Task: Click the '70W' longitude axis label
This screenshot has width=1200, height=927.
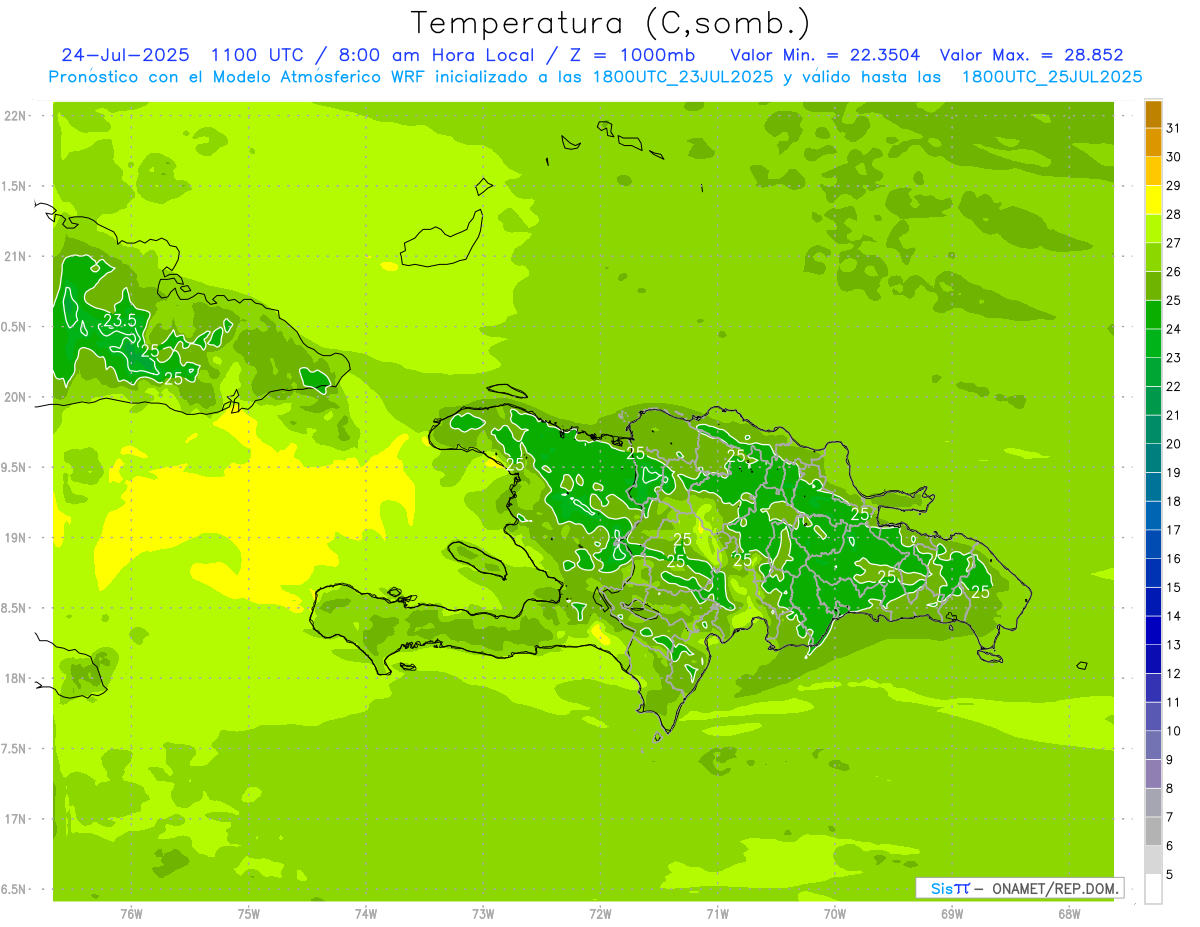Action: click(835, 914)
